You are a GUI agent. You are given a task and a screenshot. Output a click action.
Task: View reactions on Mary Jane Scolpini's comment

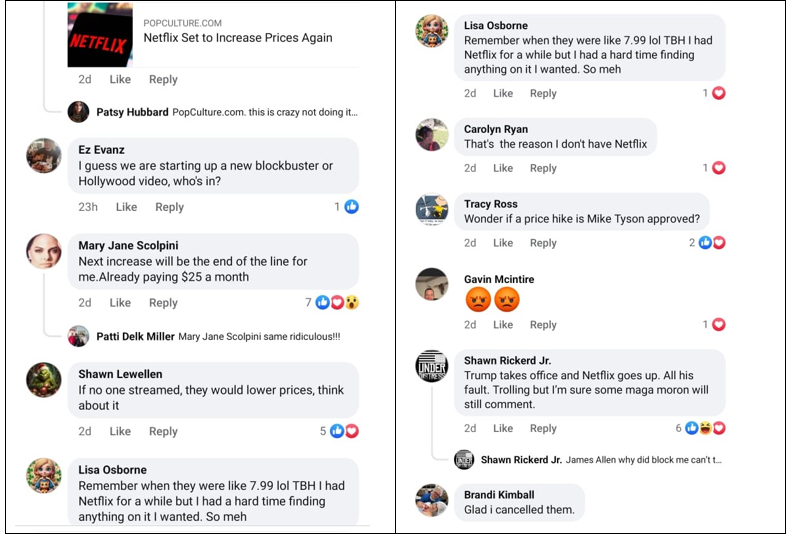[x=332, y=302]
